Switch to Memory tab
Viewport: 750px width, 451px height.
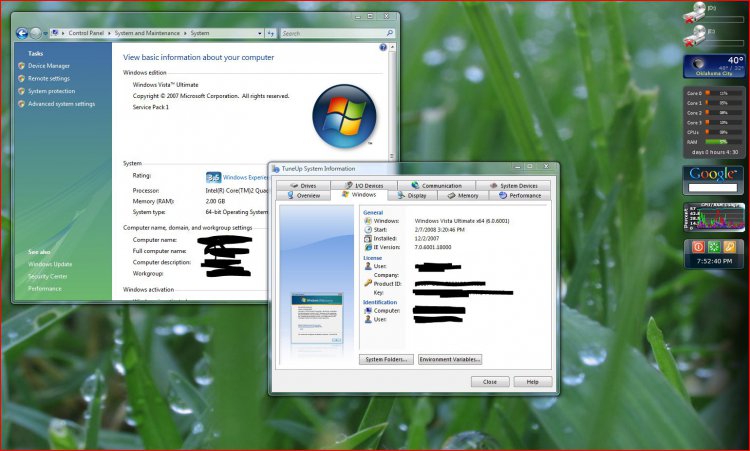click(x=463, y=196)
